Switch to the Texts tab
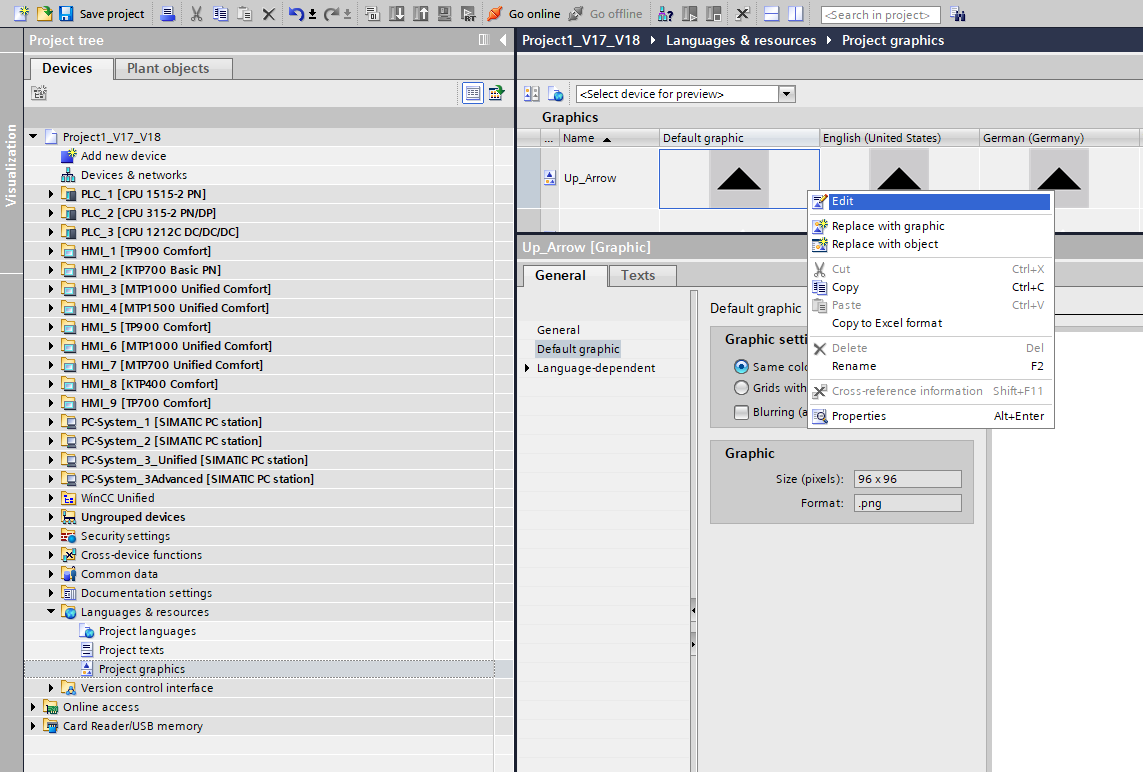1143x772 pixels. click(638, 276)
